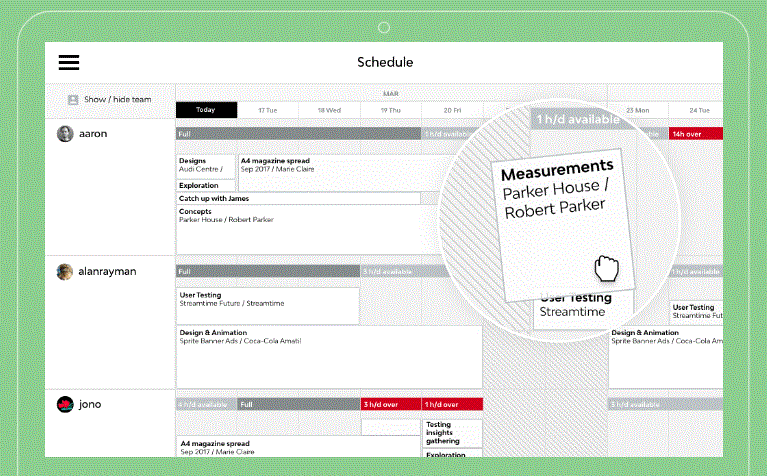Click magnified User Testing Streamtime card
The width and height of the screenshot is (767, 476).
pos(582,309)
